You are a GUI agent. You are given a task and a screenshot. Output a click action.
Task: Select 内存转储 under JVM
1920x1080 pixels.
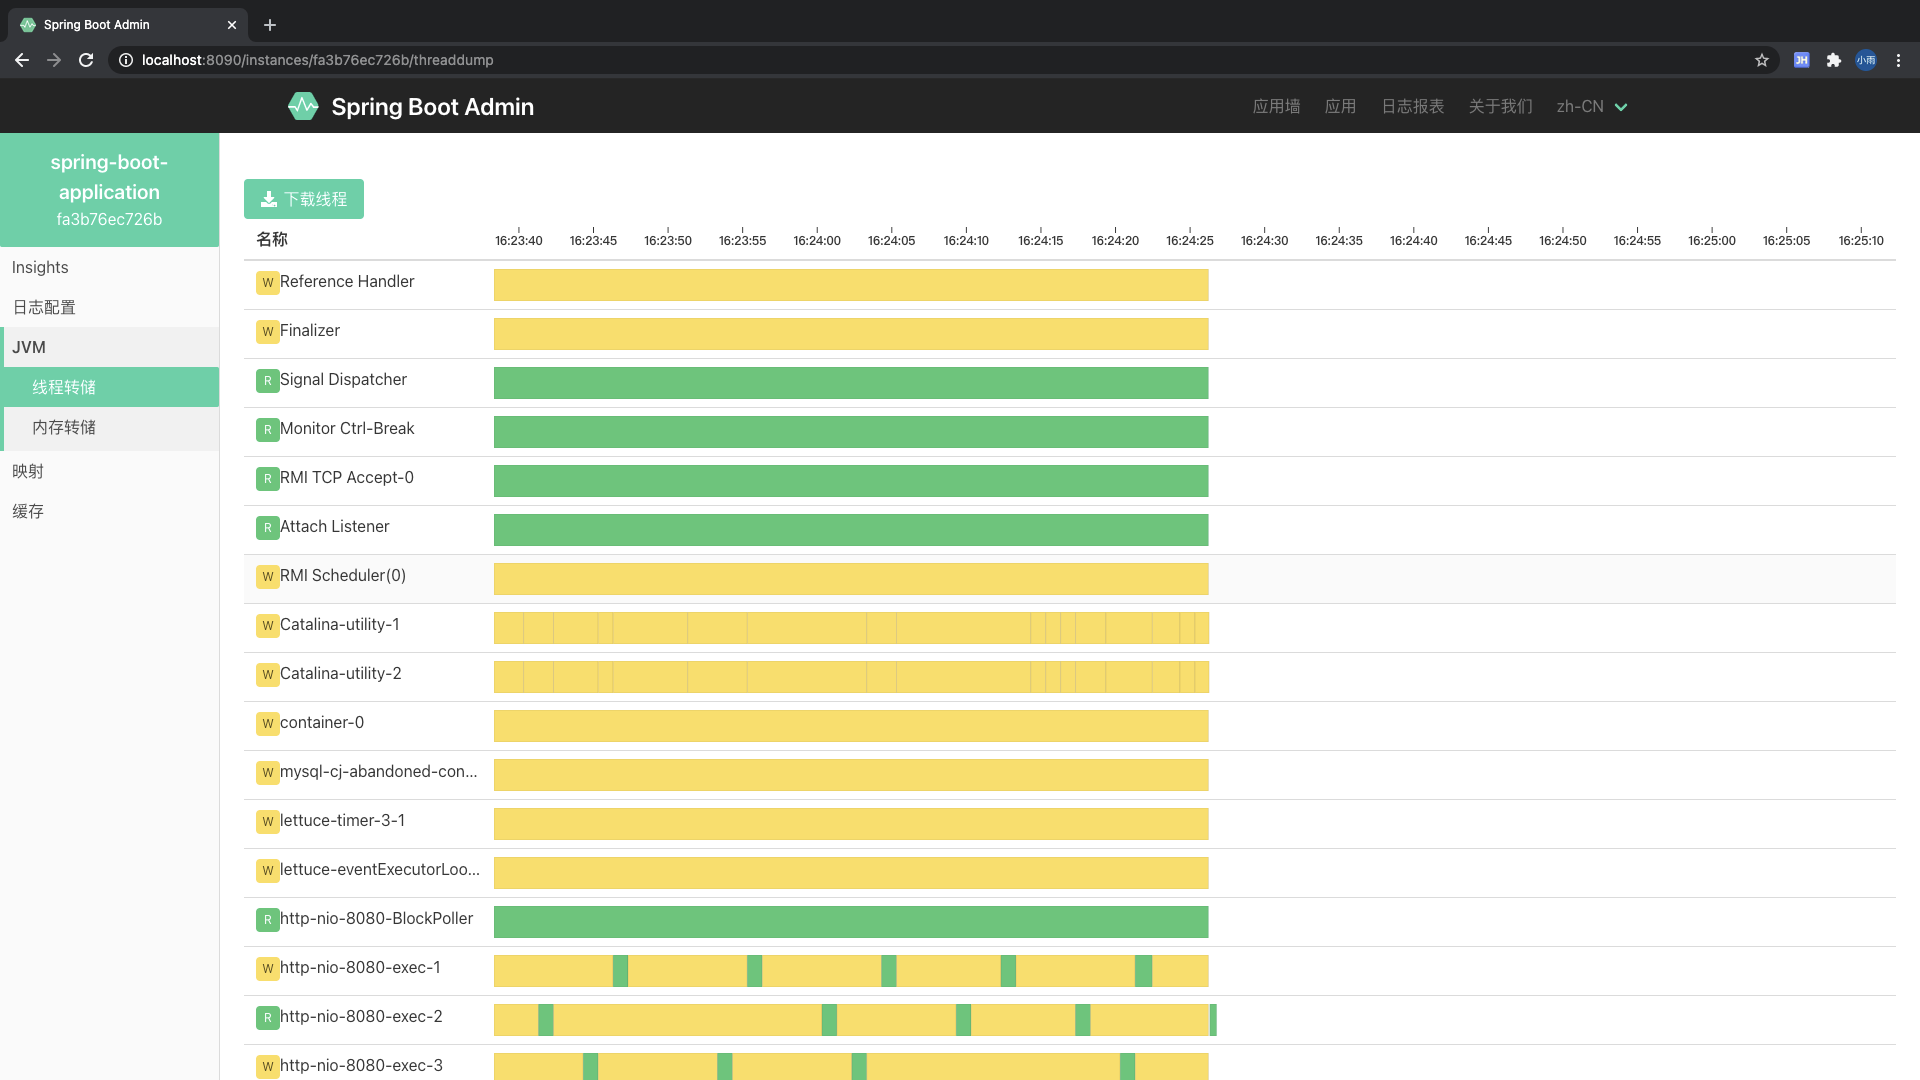tap(111, 427)
